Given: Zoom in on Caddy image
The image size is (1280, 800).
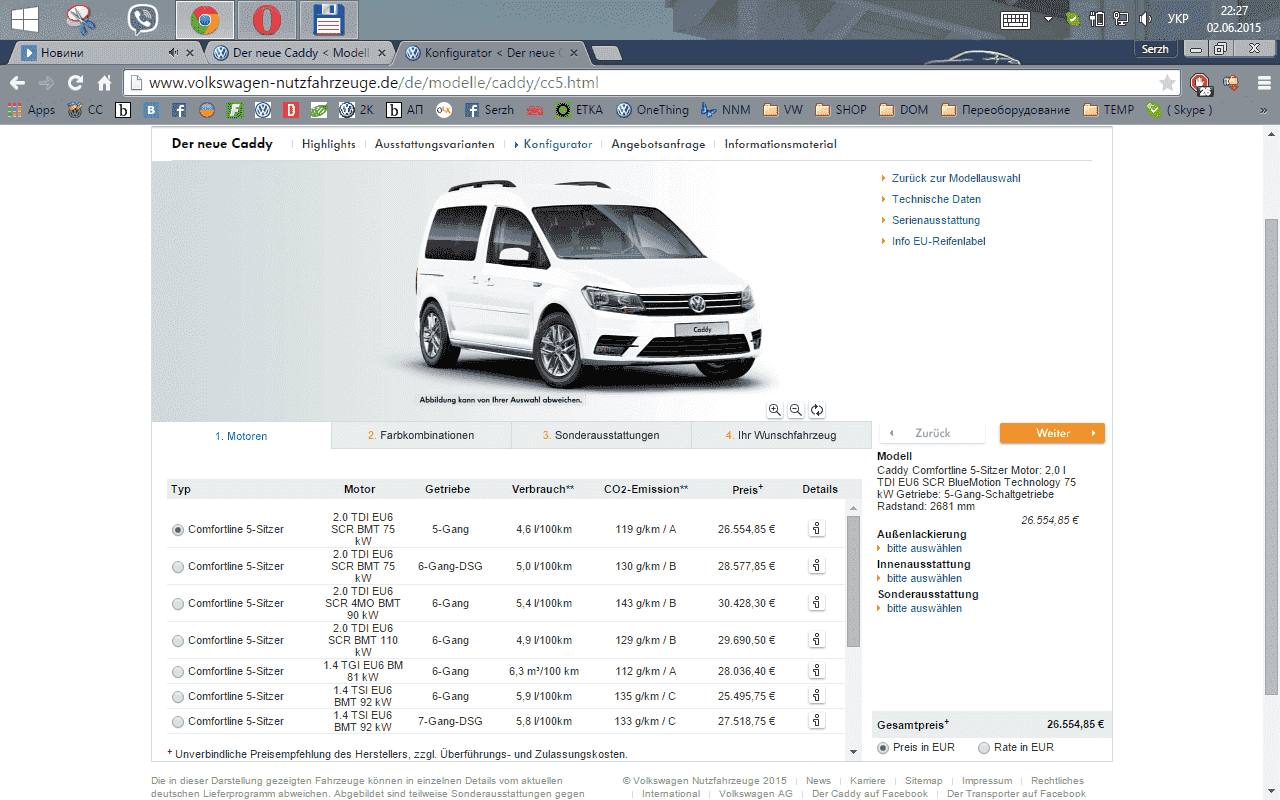Looking at the screenshot, I should (775, 410).
